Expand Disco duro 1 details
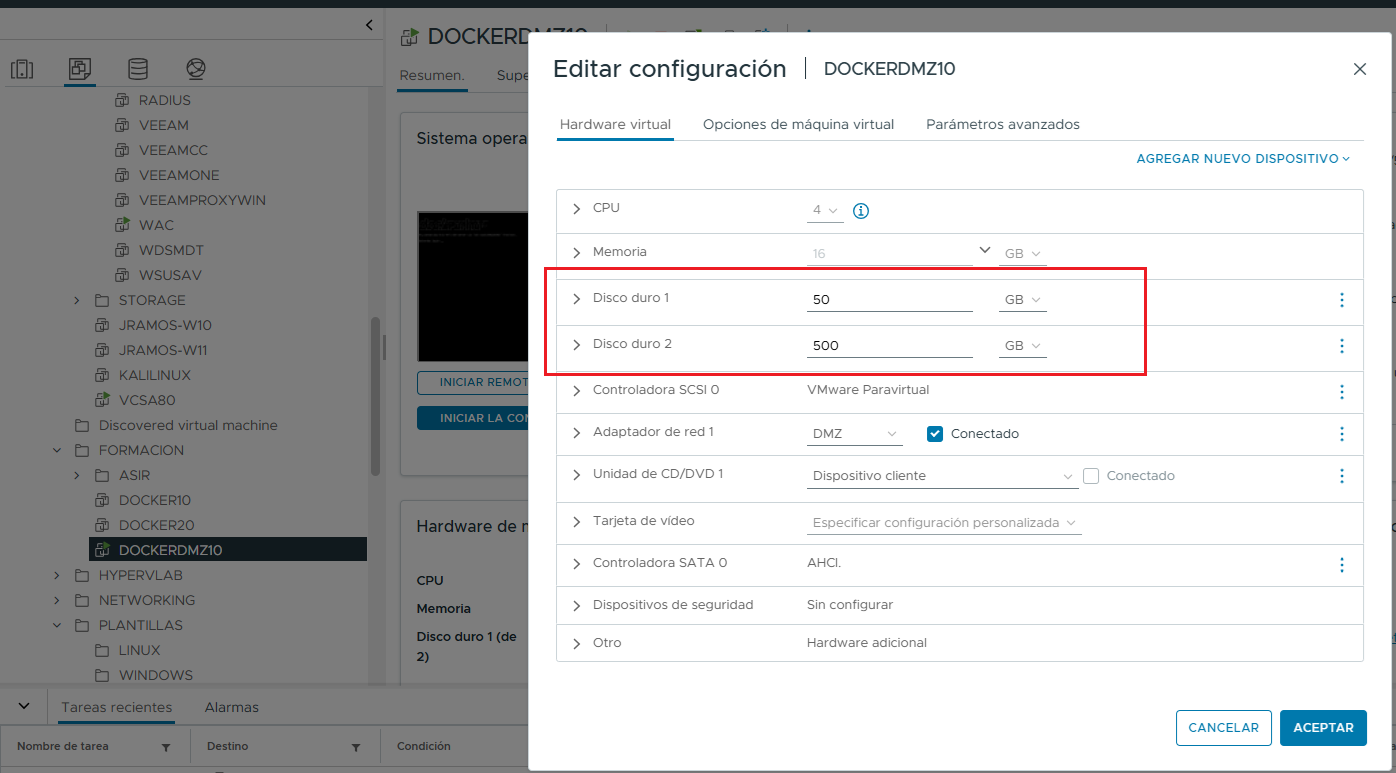 tap(576, 299)
